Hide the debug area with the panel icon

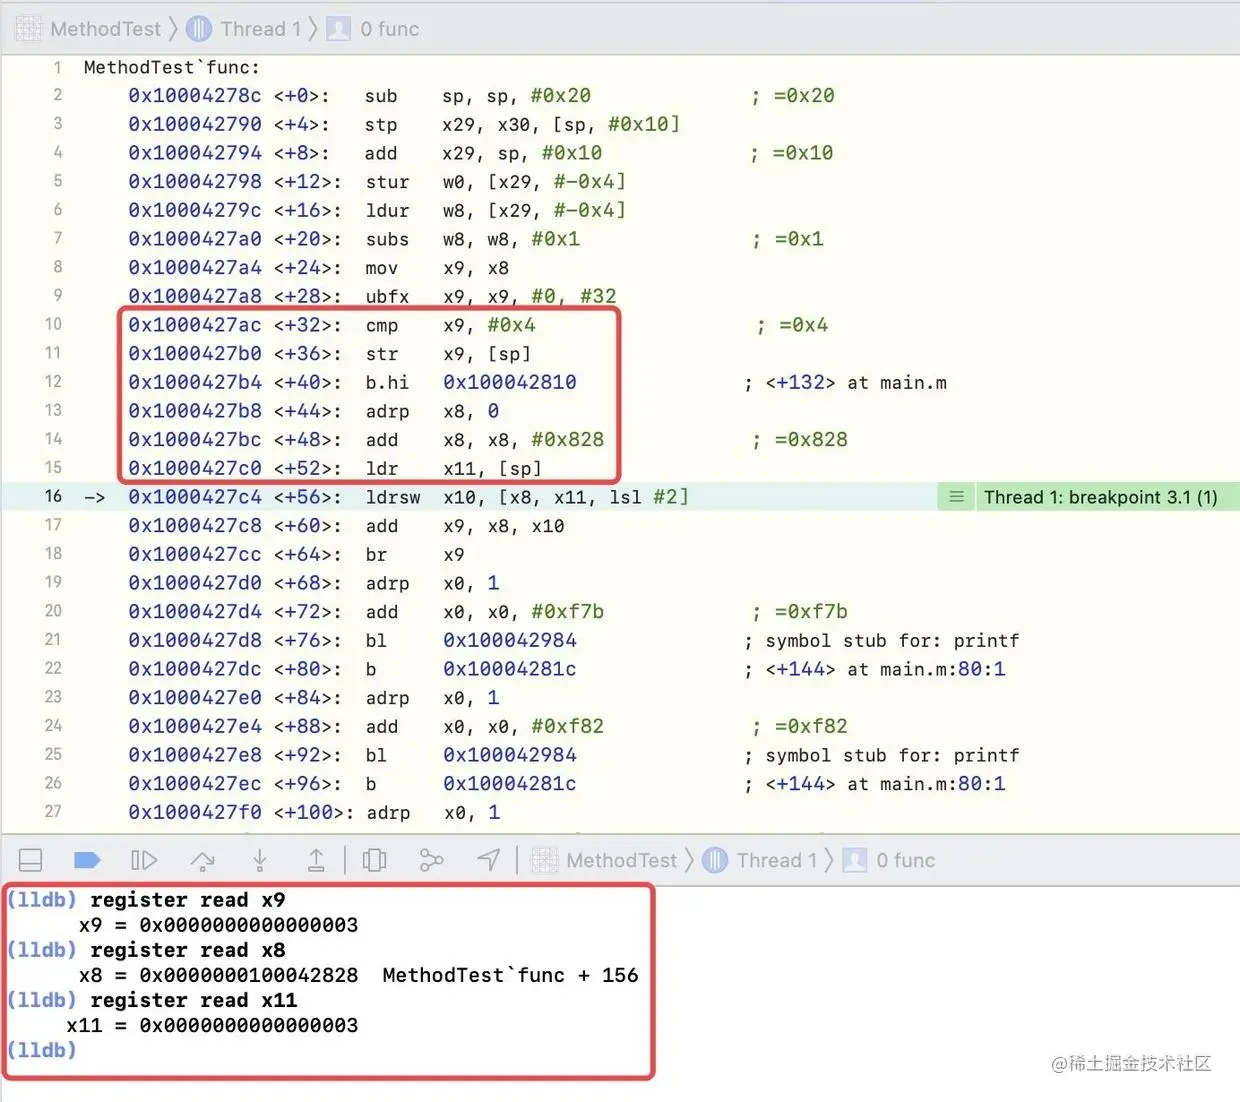pyautogui.click(x=31, y=860)
